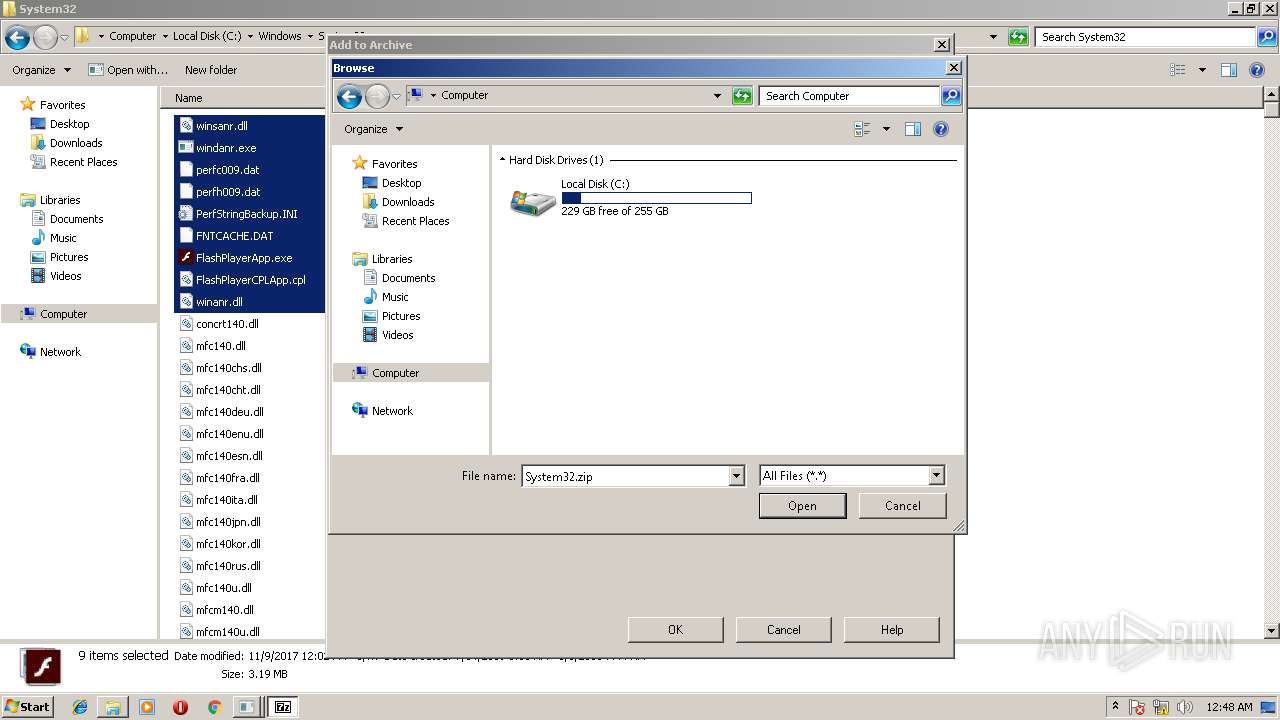Open File name combo box dropdown

(737, 476)
